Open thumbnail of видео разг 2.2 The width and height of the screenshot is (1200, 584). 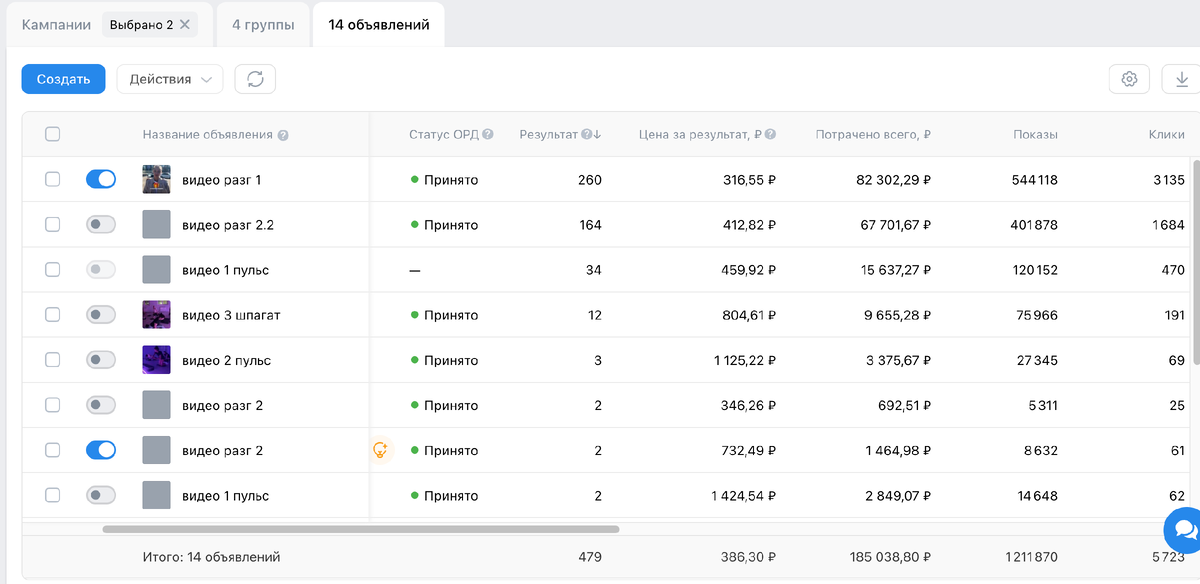coord(156,225)
